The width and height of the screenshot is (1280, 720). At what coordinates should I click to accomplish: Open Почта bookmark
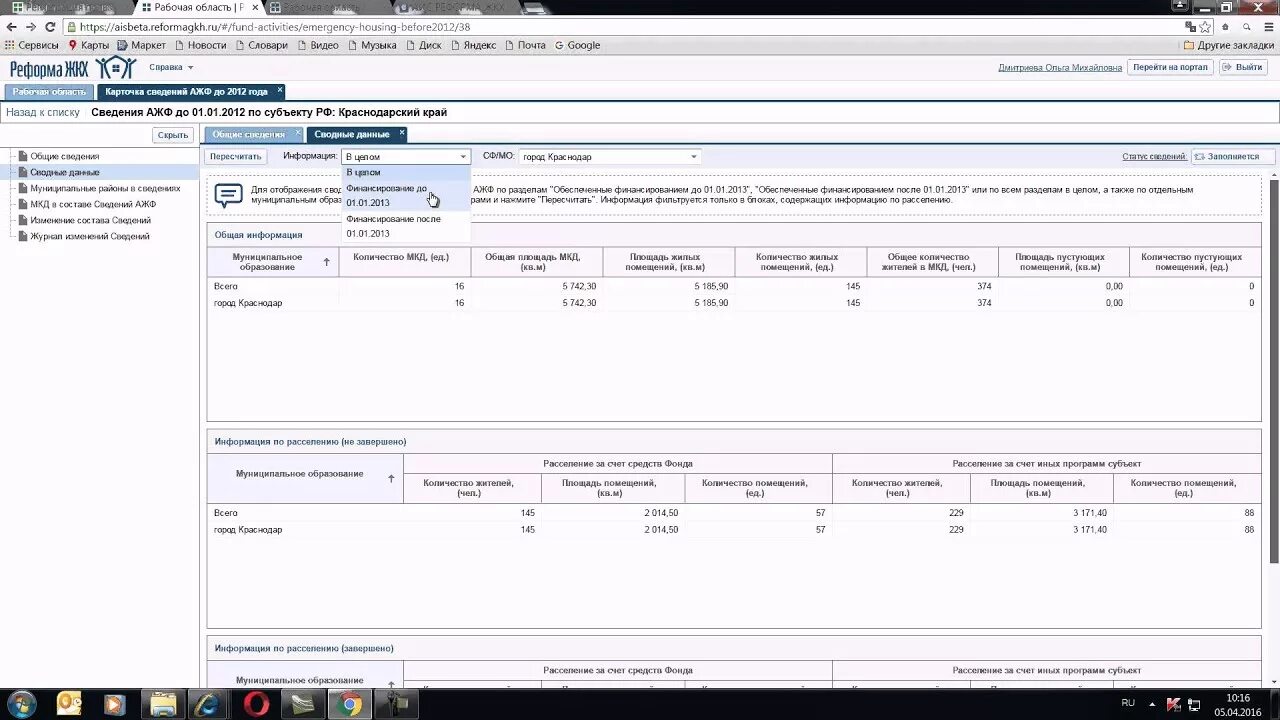(x=525, y=45)
